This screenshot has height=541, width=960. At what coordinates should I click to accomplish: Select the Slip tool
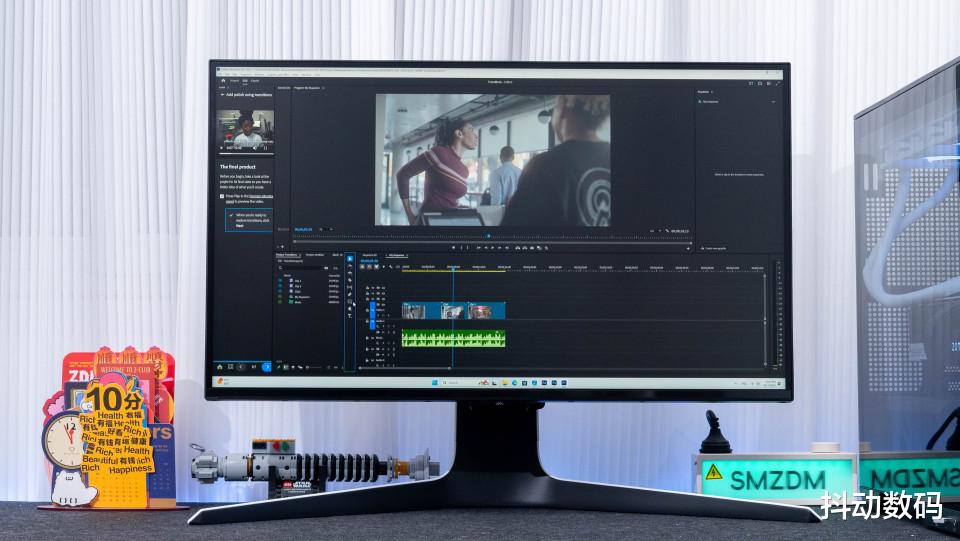(x=350, y=287)
